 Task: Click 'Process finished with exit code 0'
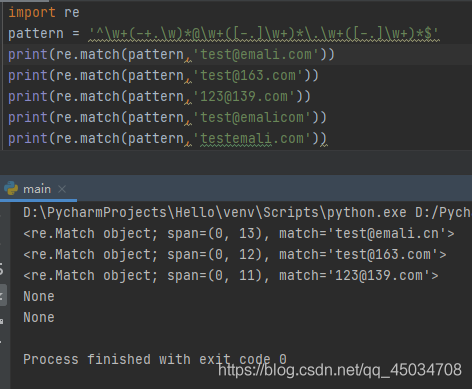pos(155,359)
